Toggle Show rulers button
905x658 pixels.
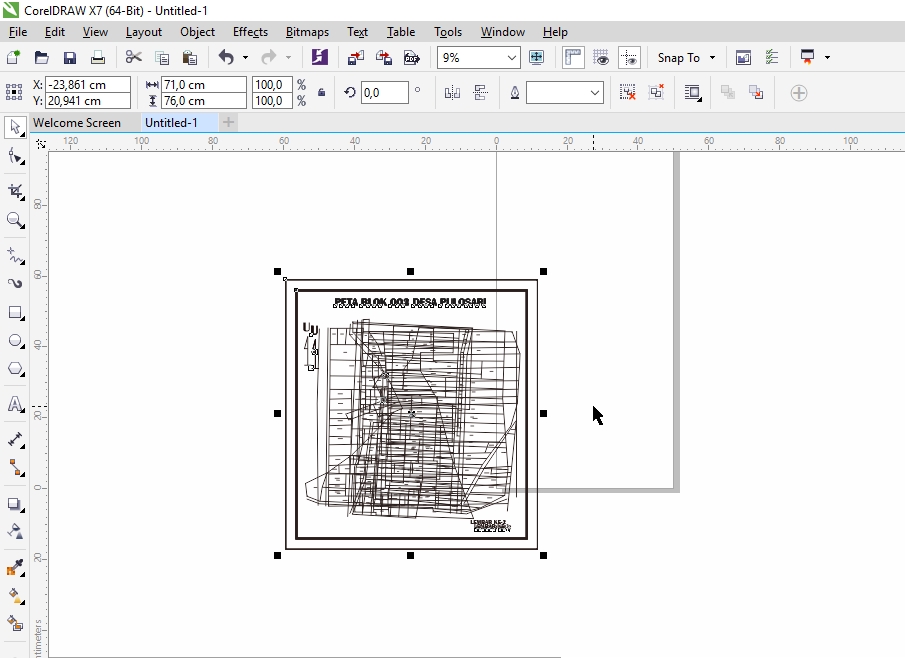tap(573, 57)
